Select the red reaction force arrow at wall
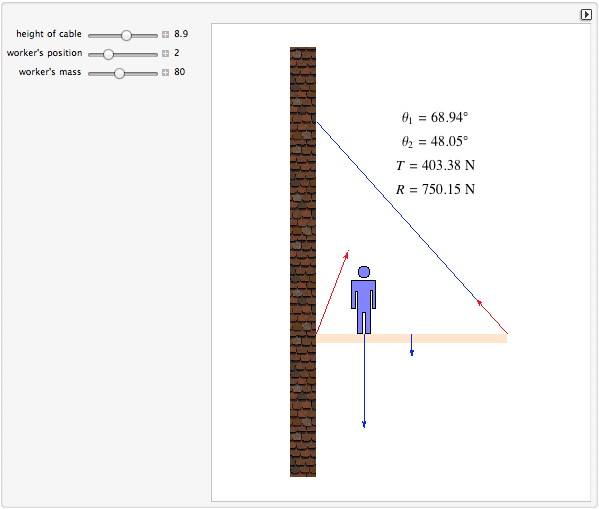 (332, 292)
